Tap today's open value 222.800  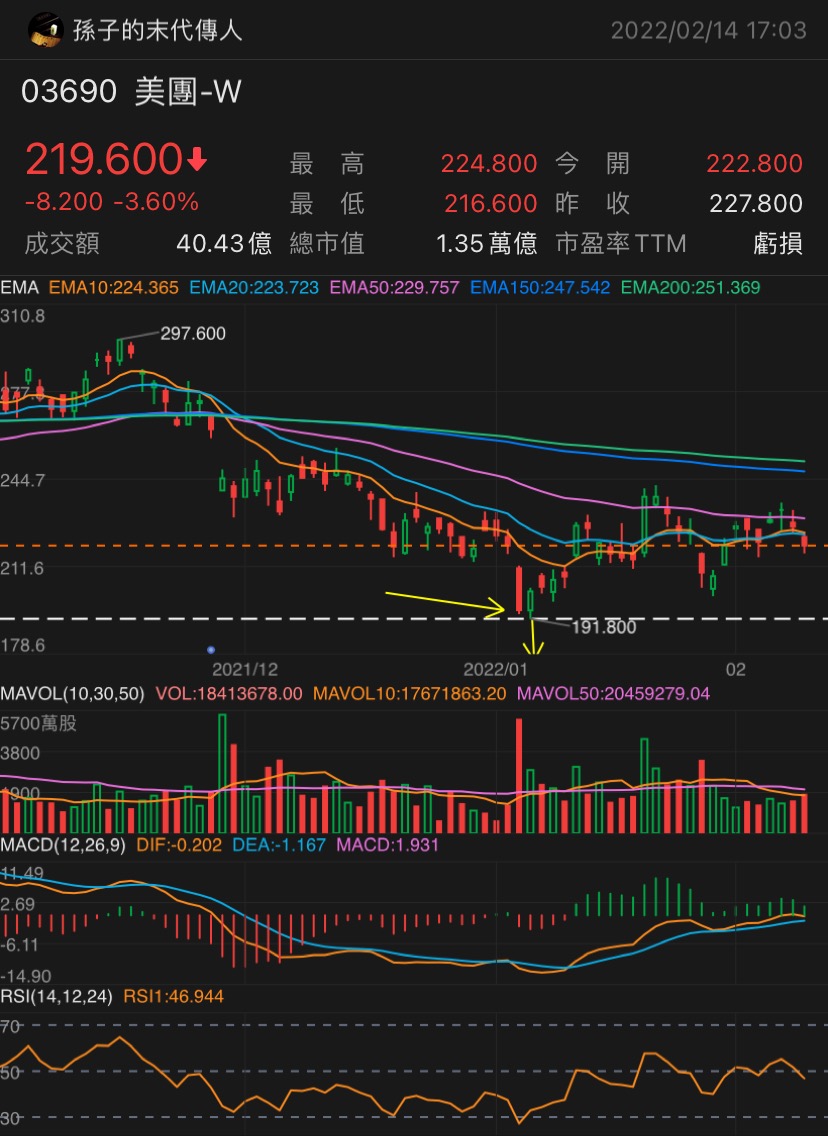[x=754, y=164]
